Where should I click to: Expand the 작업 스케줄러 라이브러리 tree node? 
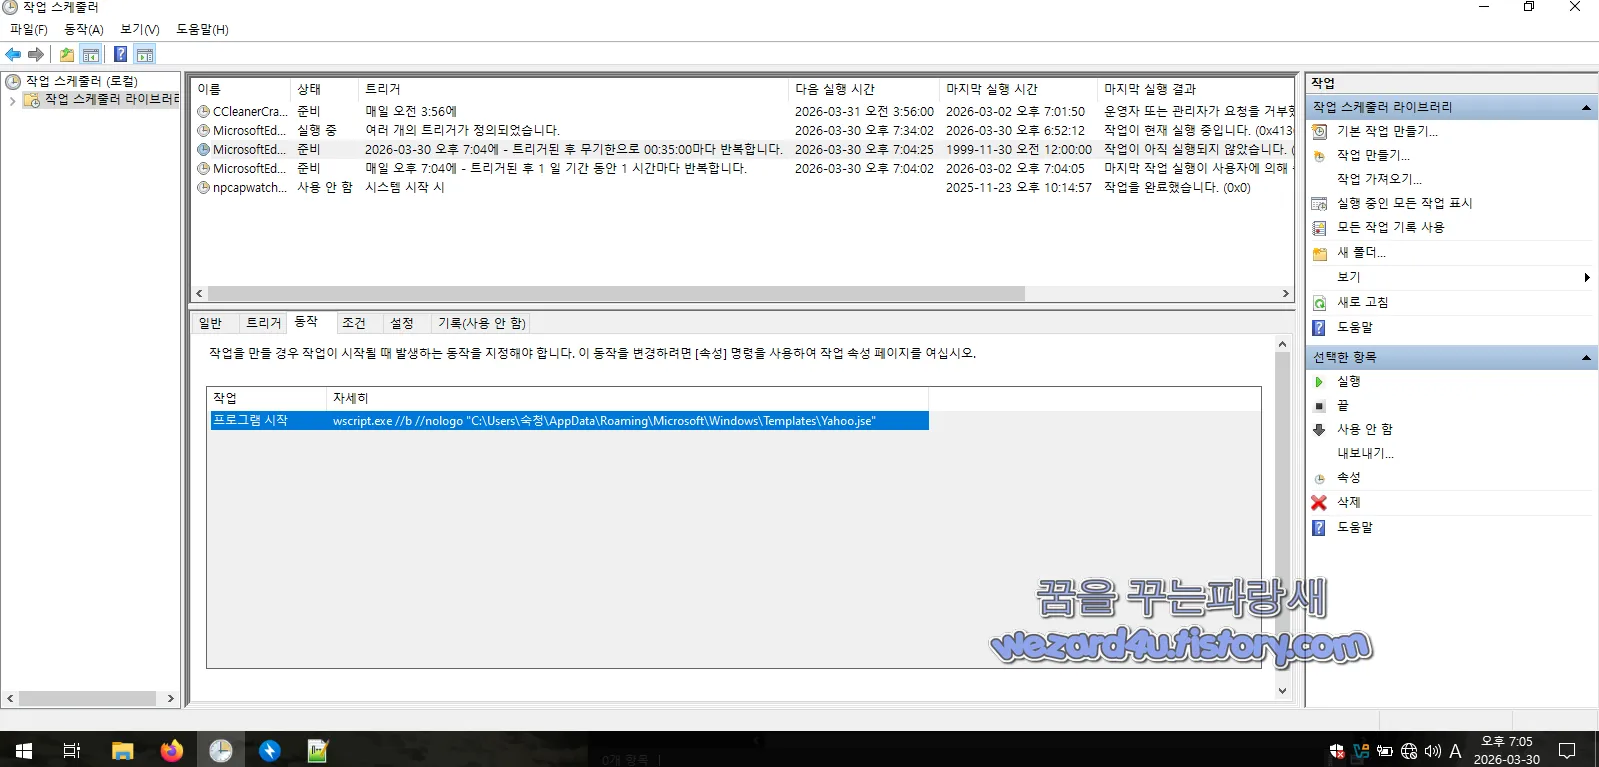click(12, 100)
